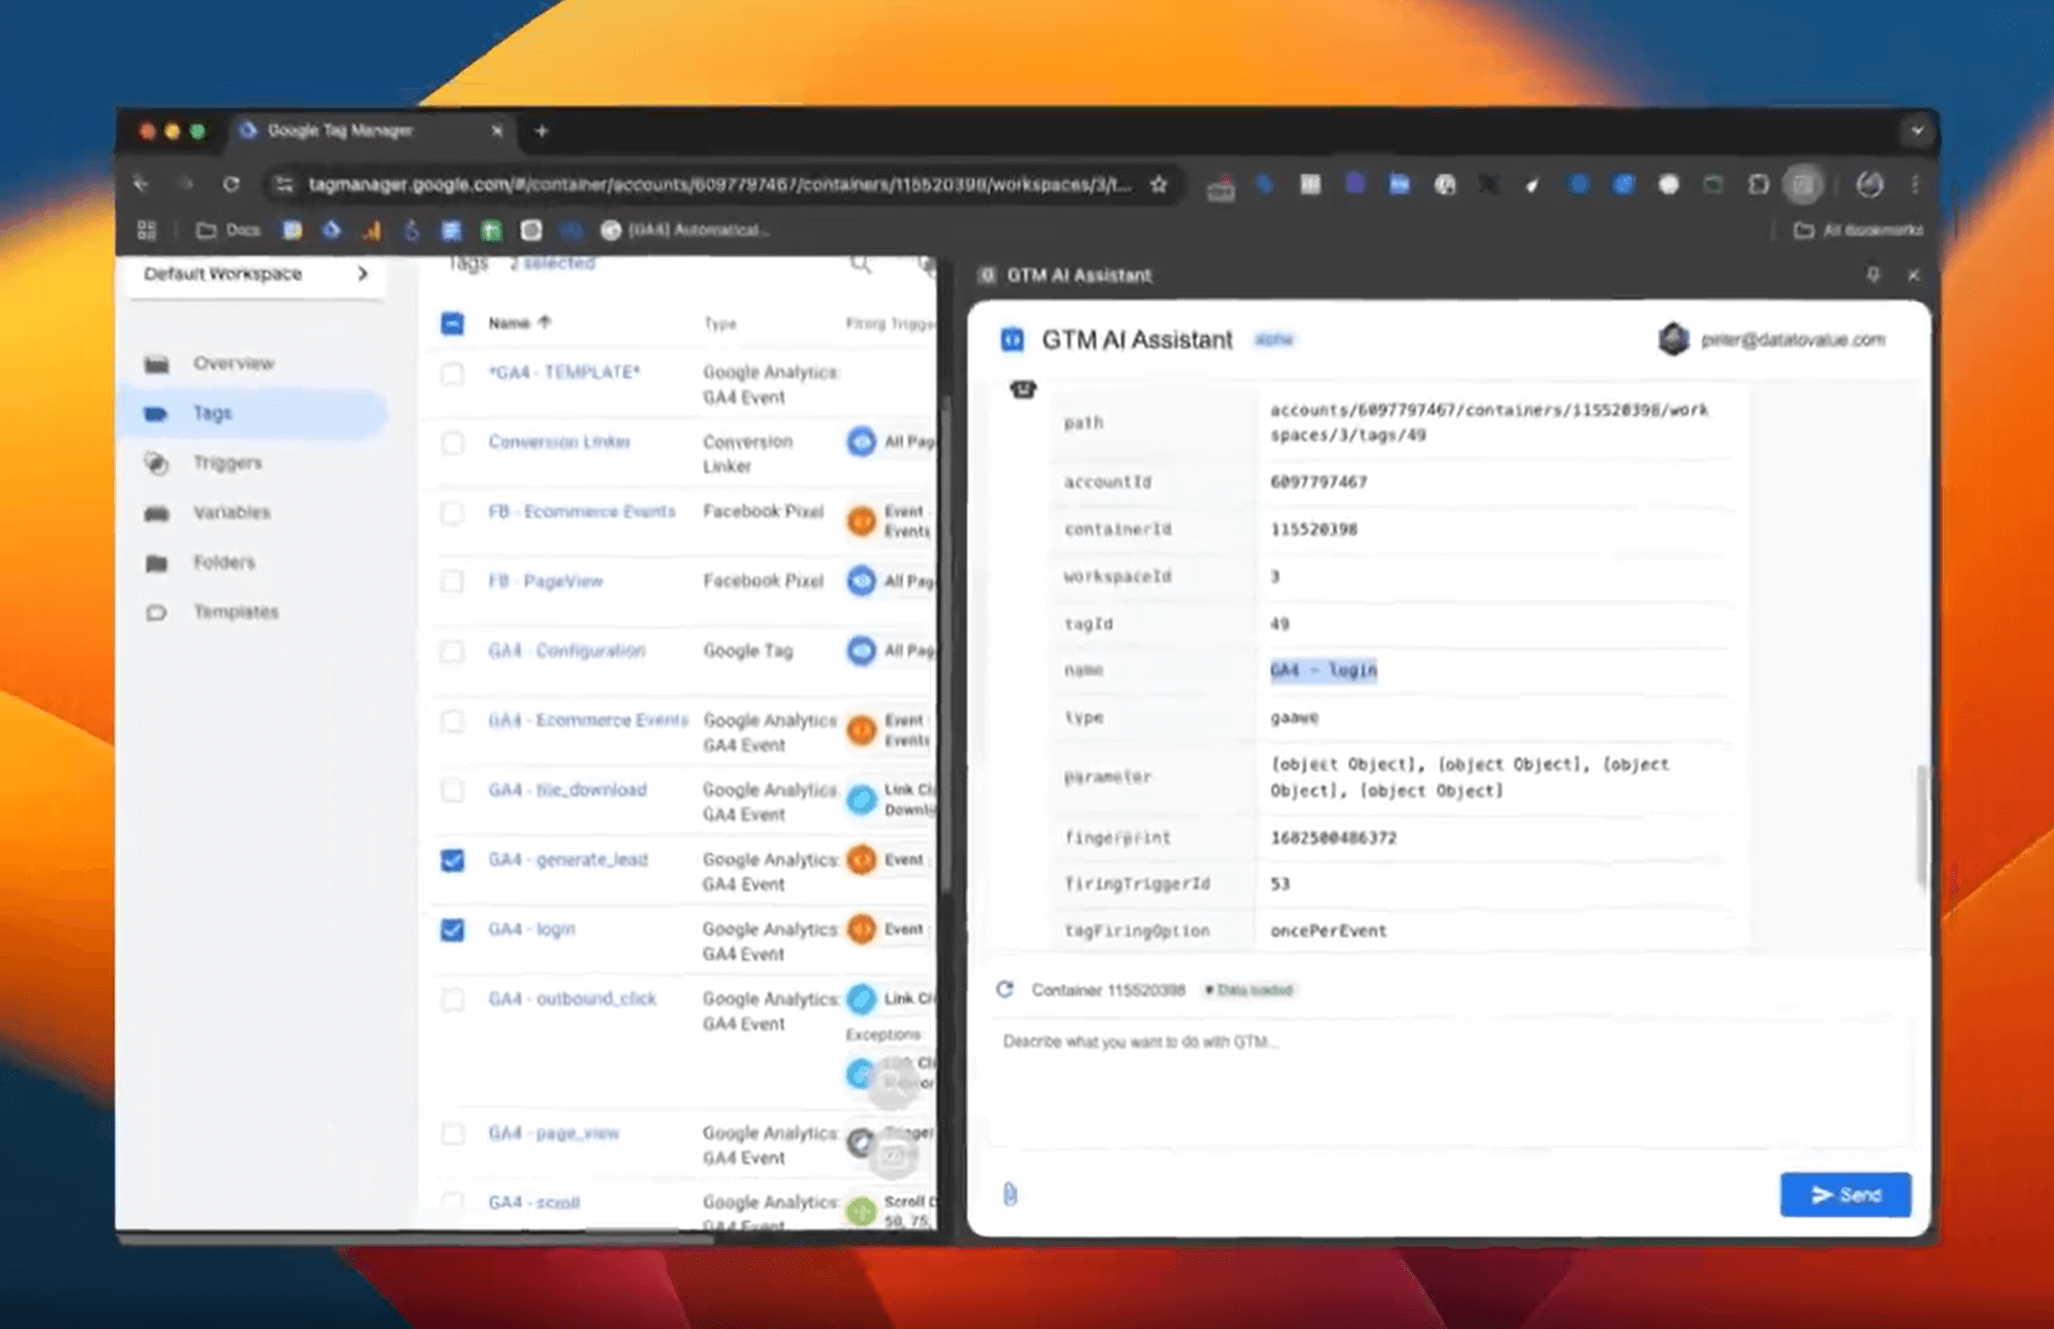The width and height of the screenshot is (2054, 1329).
Task: Go back in Chrome browser
Action: [141, 184]
